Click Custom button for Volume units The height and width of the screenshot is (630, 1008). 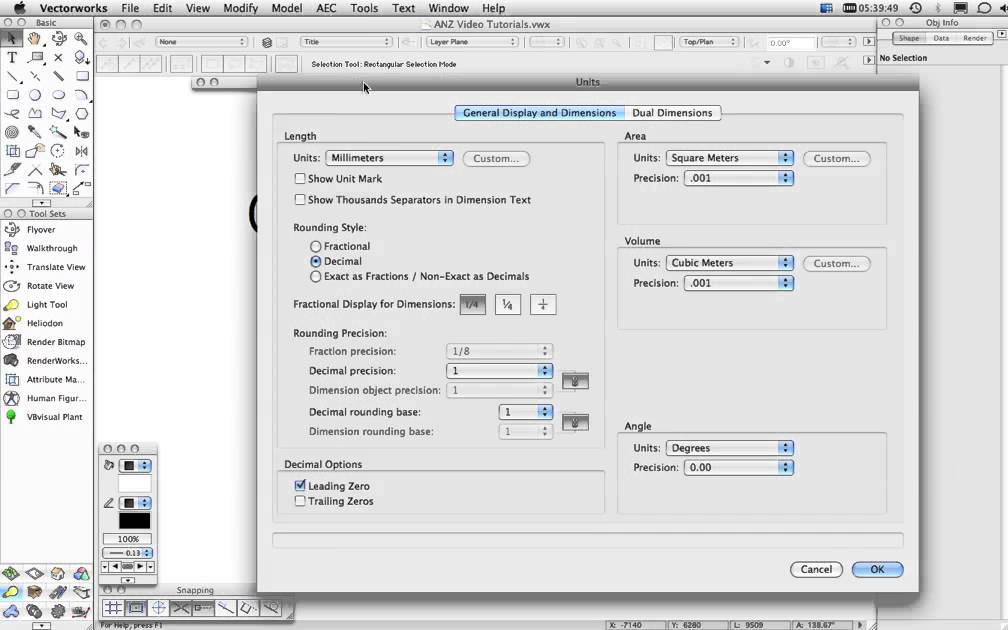(836, 264)
